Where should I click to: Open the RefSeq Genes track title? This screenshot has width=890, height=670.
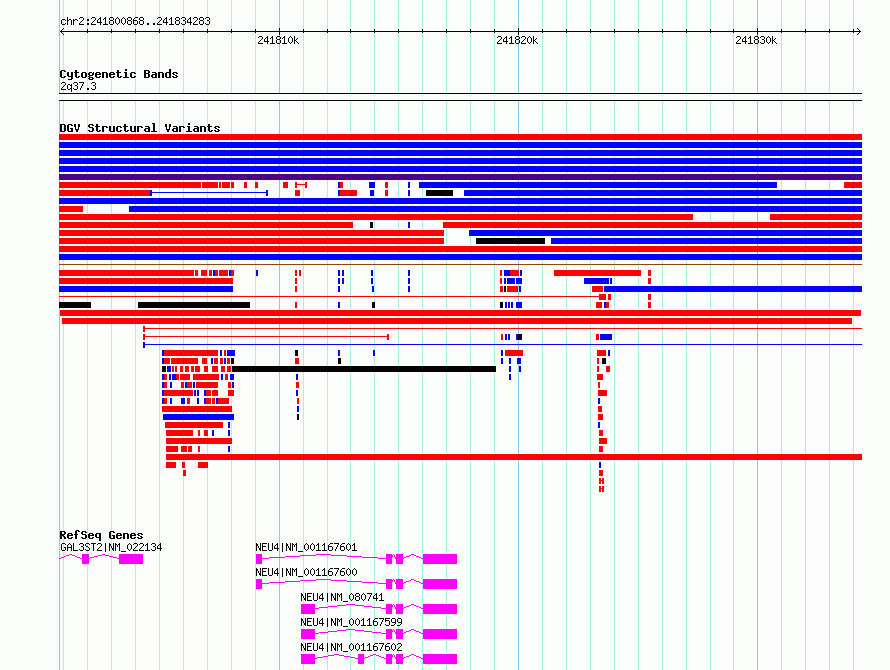(101, 535)
